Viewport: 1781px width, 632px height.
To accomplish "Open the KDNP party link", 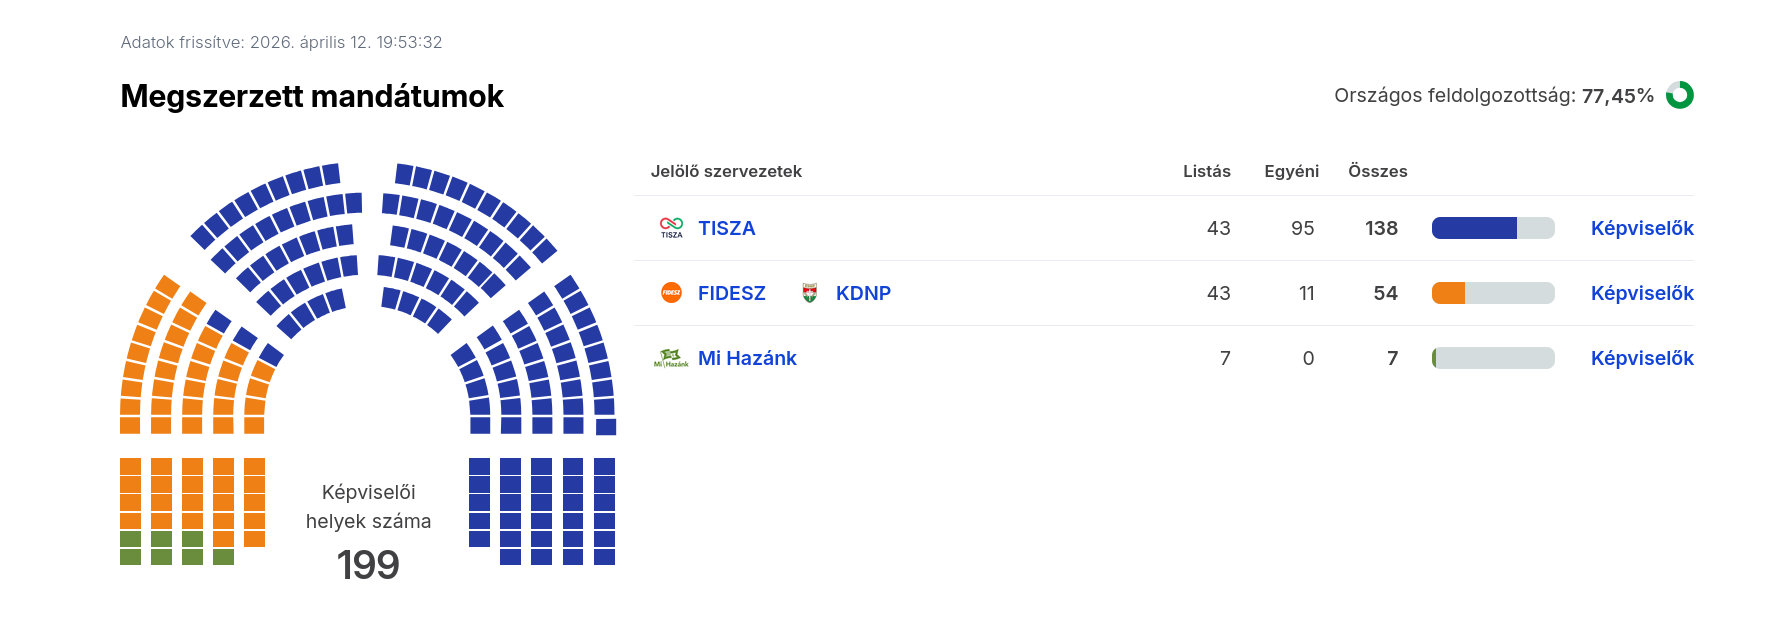I will (x=863, y=293).
